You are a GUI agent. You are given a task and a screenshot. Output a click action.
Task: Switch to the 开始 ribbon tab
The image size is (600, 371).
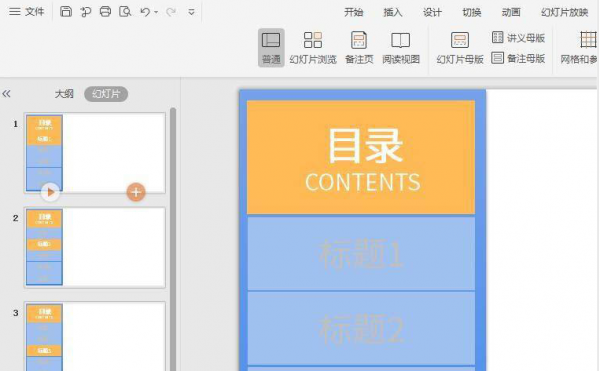tap(353, 12)
